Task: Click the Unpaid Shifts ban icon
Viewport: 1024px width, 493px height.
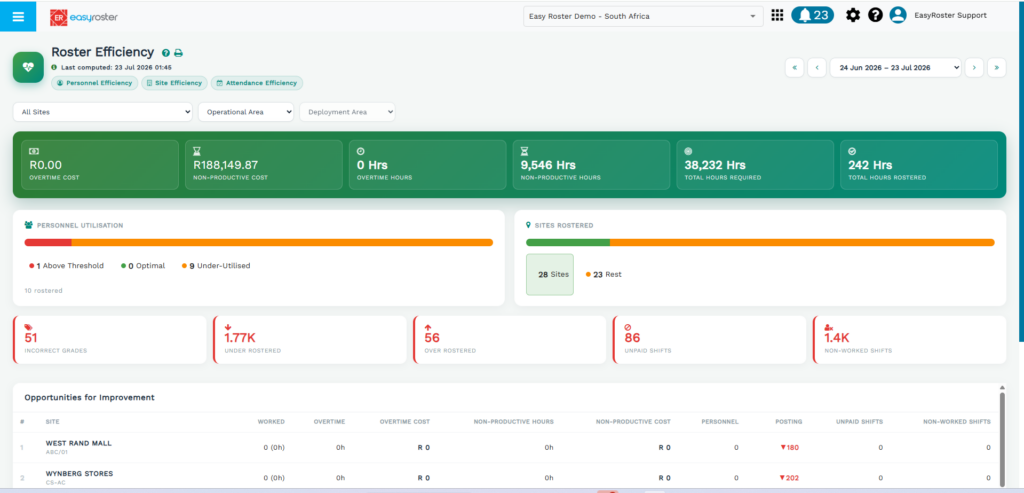Action: [x=628, y=327]
